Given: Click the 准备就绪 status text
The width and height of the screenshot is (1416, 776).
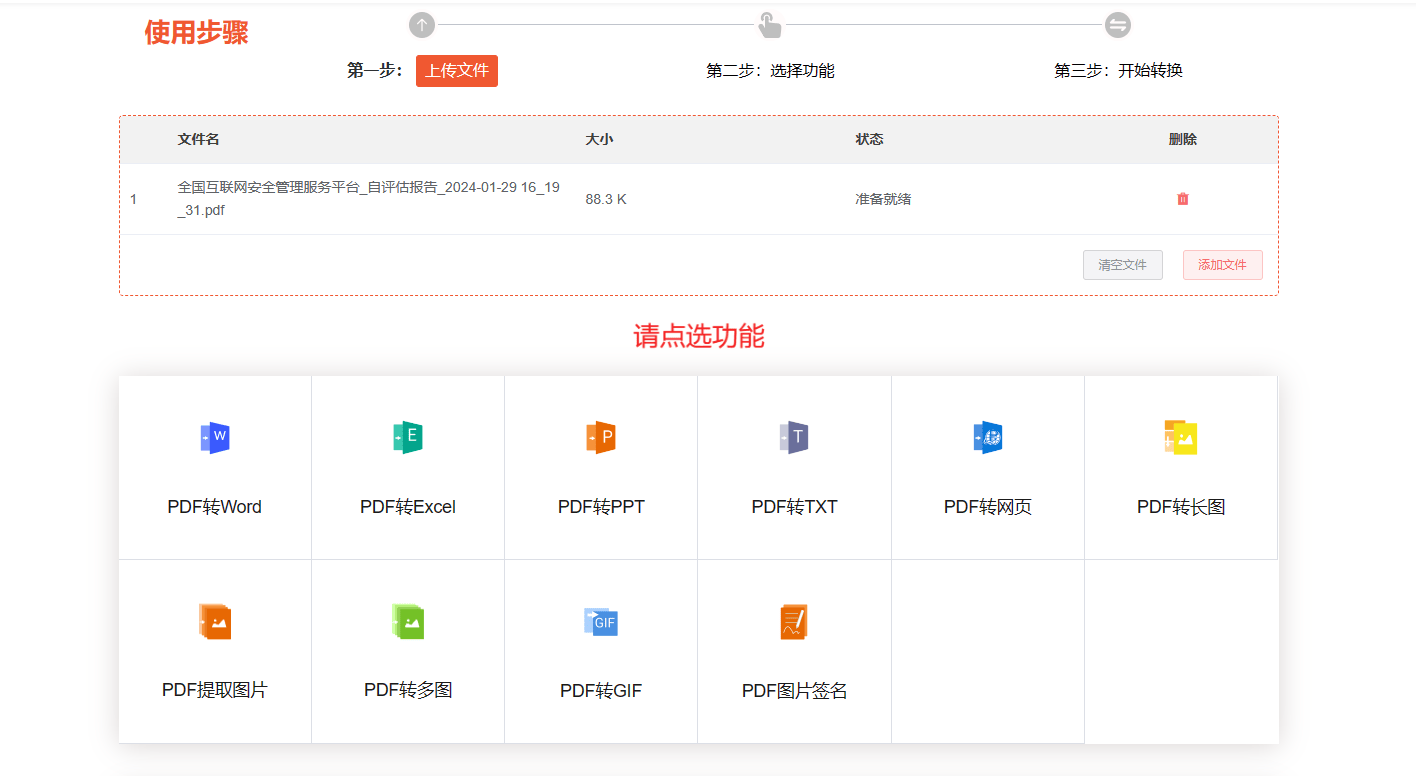Looking at the screenshot, I should pos(883,198).
